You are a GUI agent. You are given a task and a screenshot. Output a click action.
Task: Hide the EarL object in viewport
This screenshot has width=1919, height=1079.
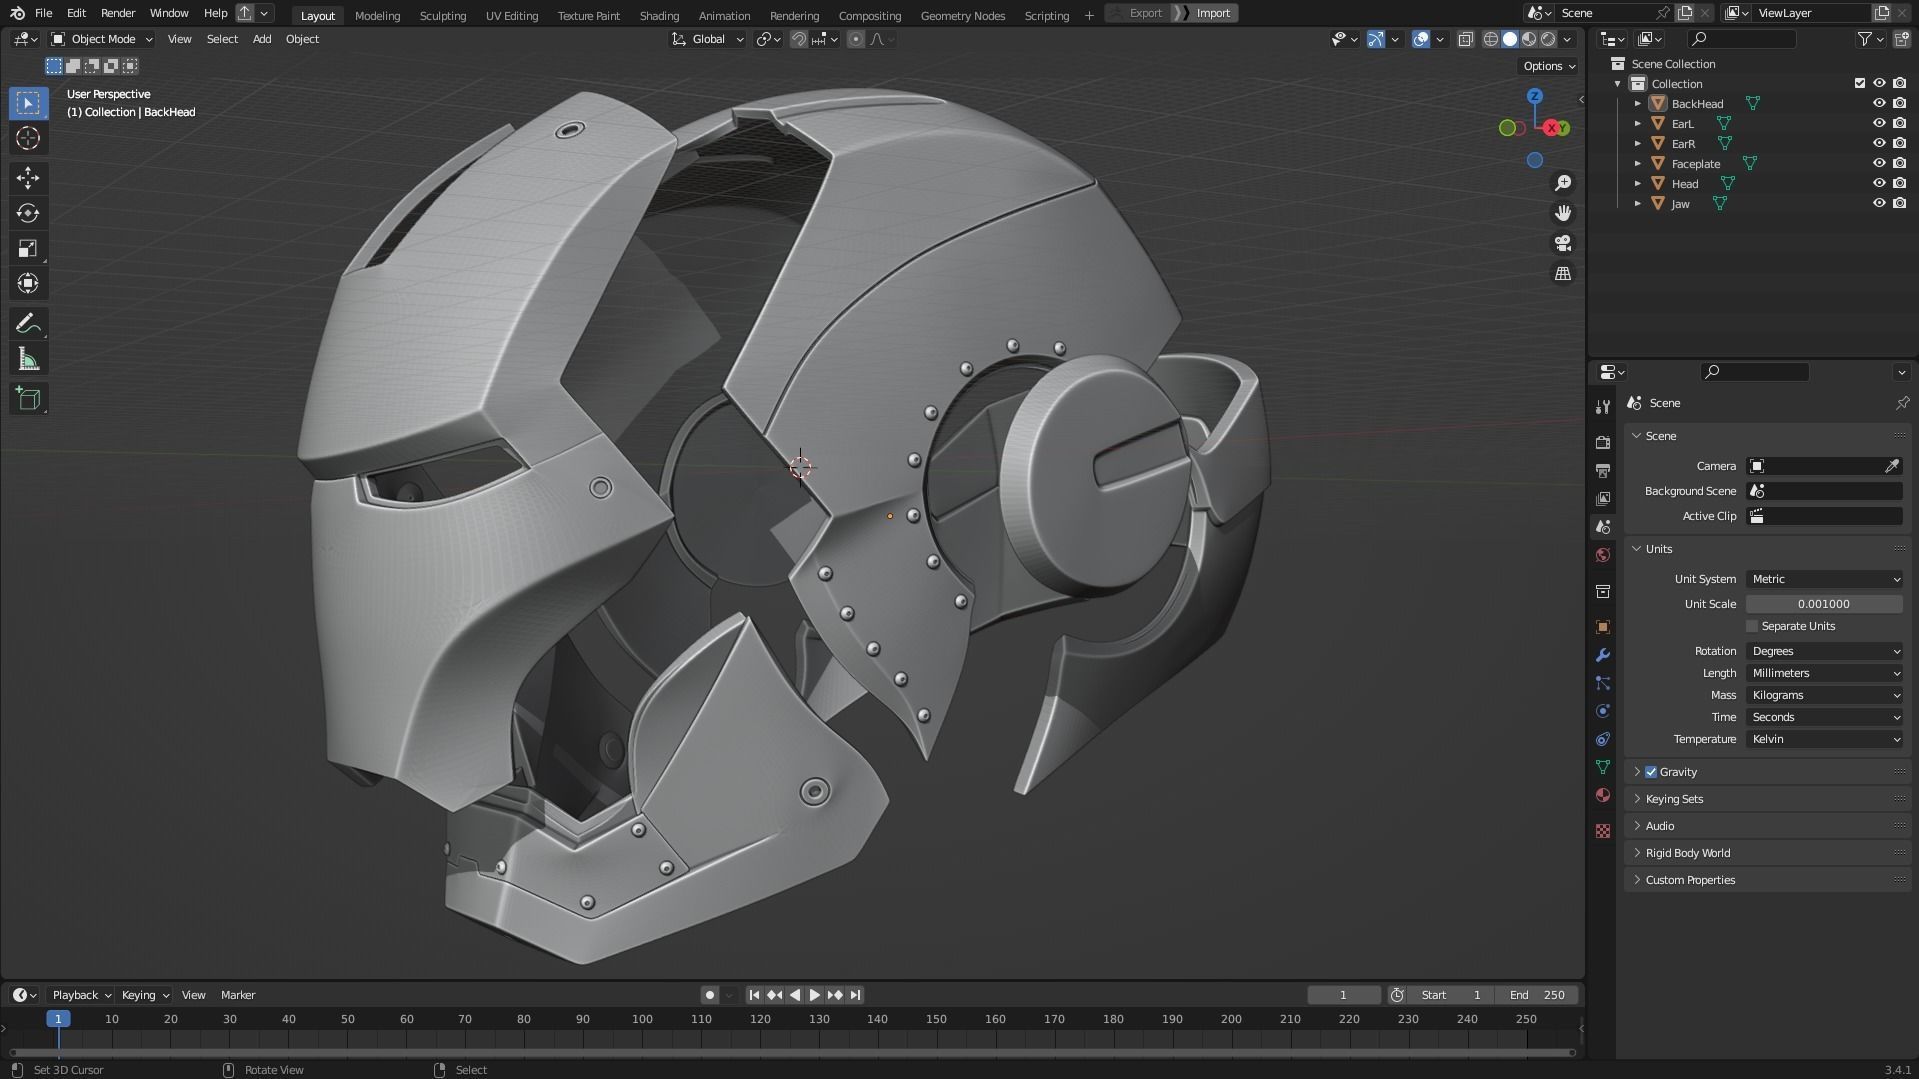[x=1879, y=123]
